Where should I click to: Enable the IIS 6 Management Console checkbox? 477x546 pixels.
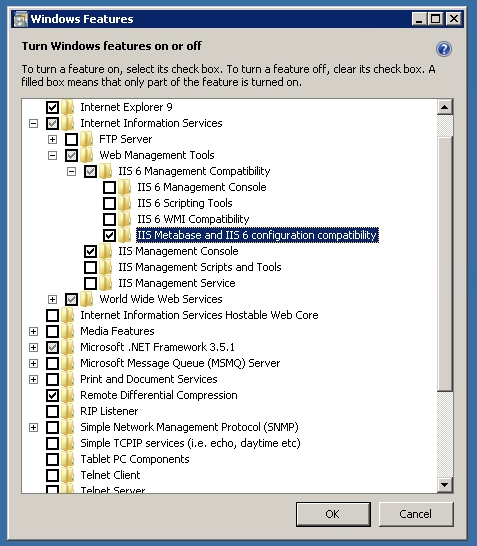pos(110,187)
